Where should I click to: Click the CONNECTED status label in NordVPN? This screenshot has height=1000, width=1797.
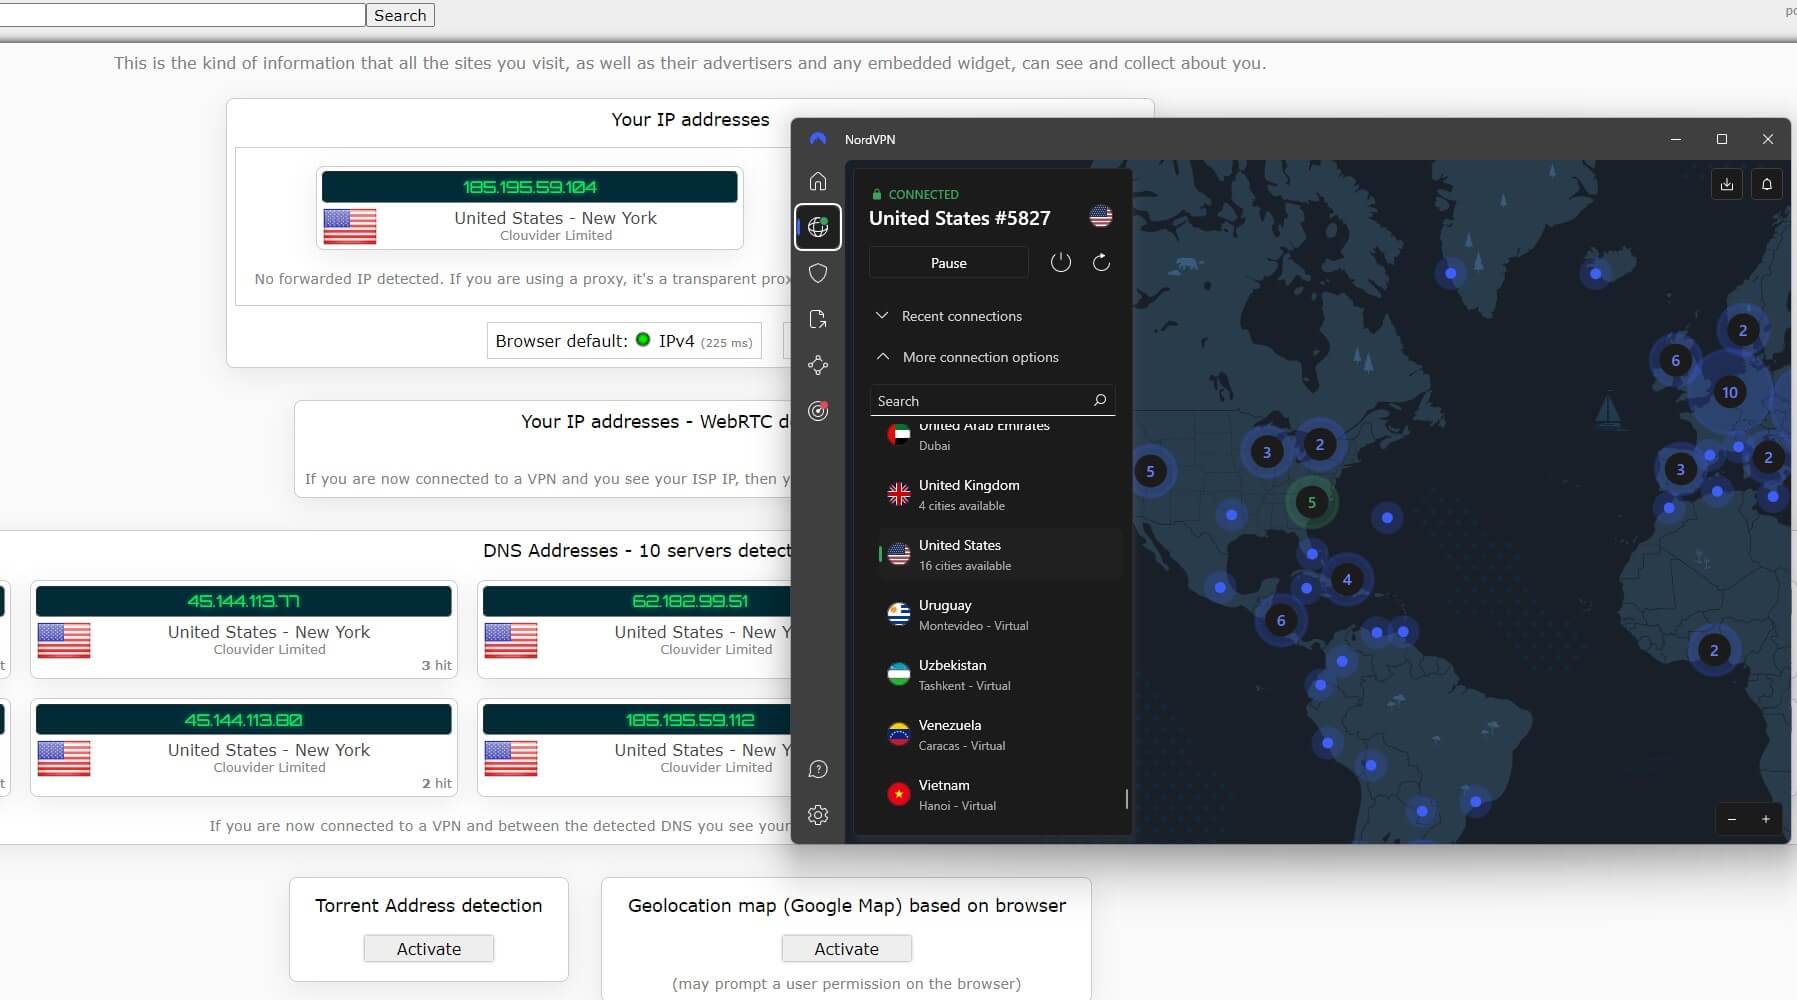(x=923, y=194)
